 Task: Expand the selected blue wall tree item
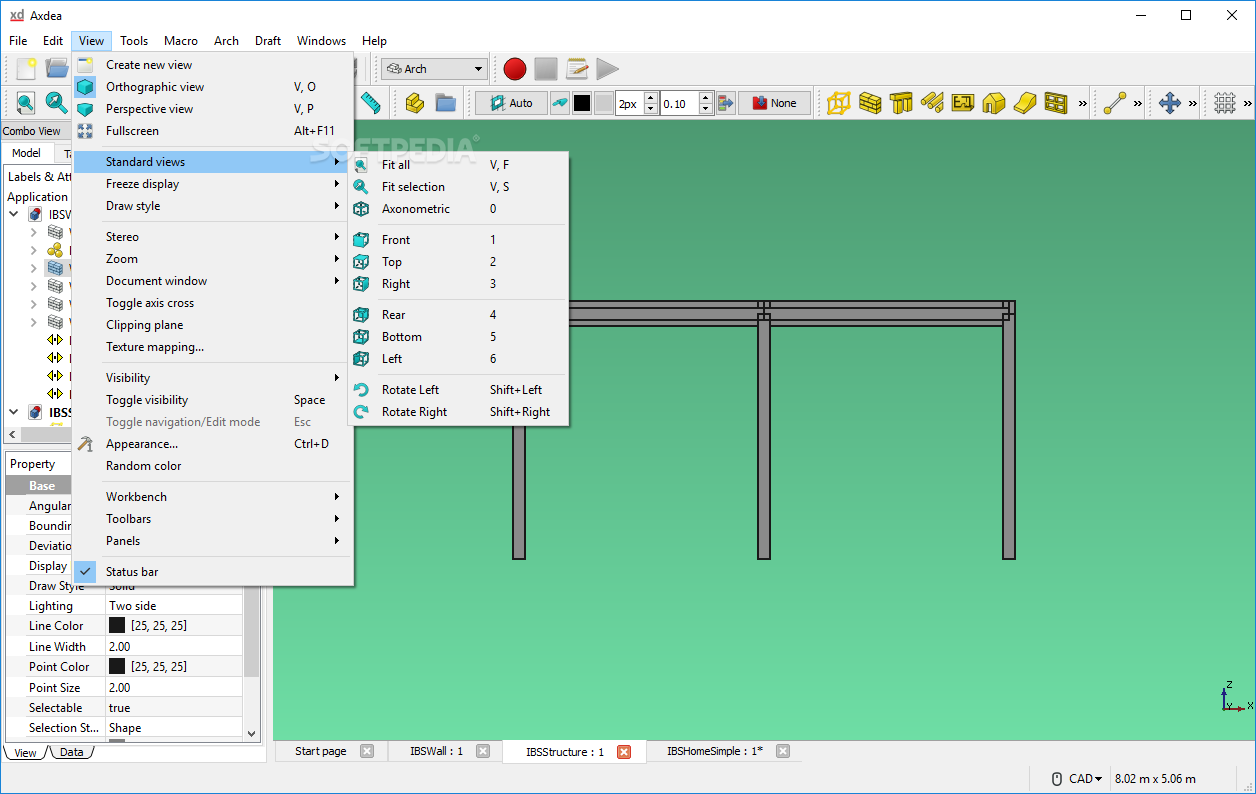coord(33,268)
